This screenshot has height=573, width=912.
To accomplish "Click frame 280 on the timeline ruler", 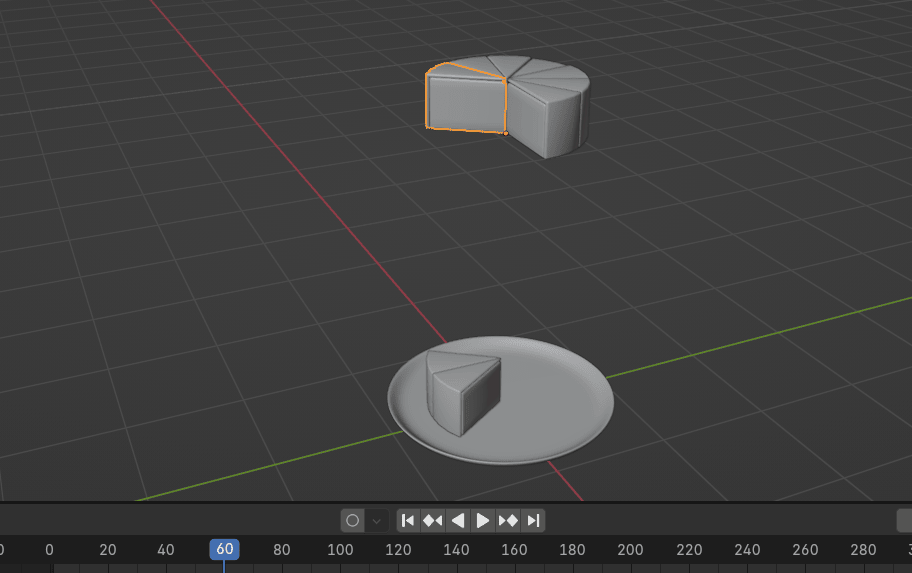I will click(x=862, y=550).
